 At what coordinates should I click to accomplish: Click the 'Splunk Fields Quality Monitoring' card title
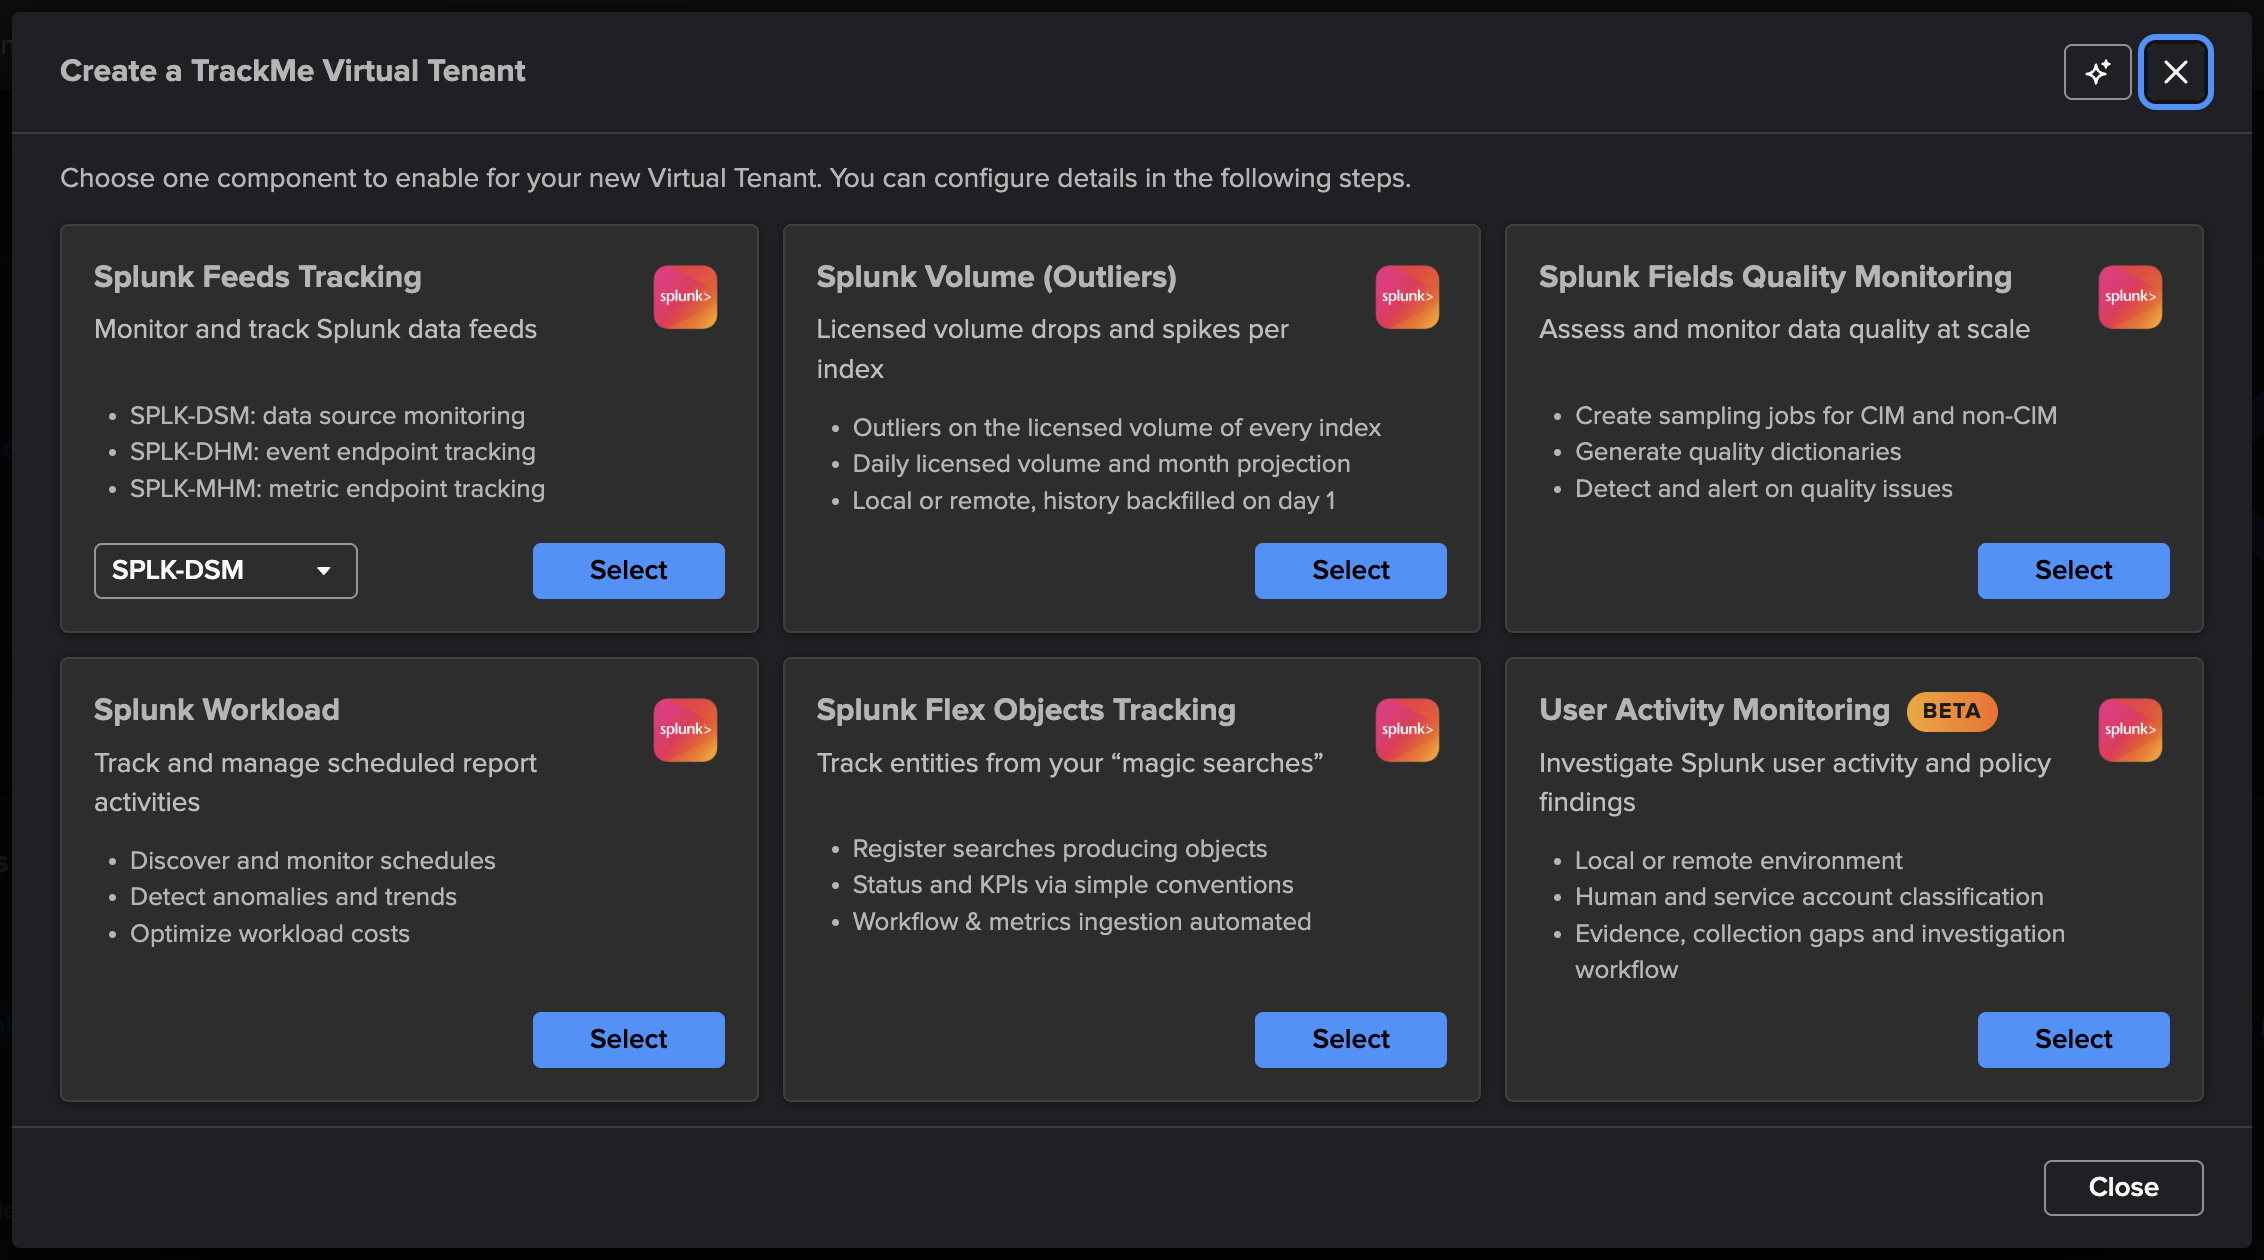tap(1775, 277)
